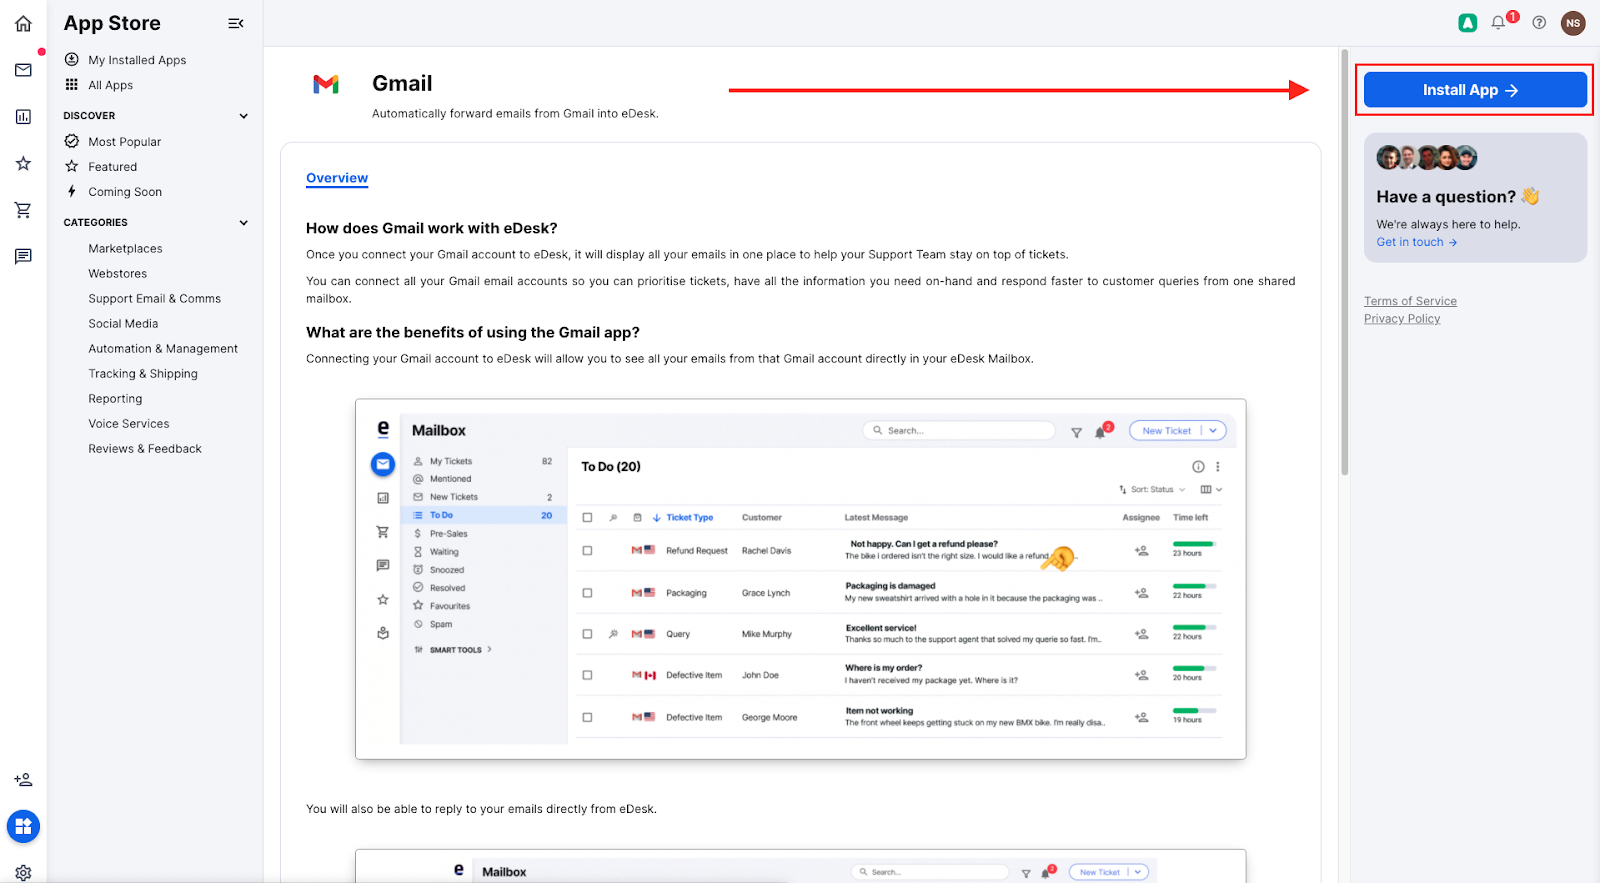Click the green A avatar icon
This screenshot has width=1600, height=883.
(1467, 22)
